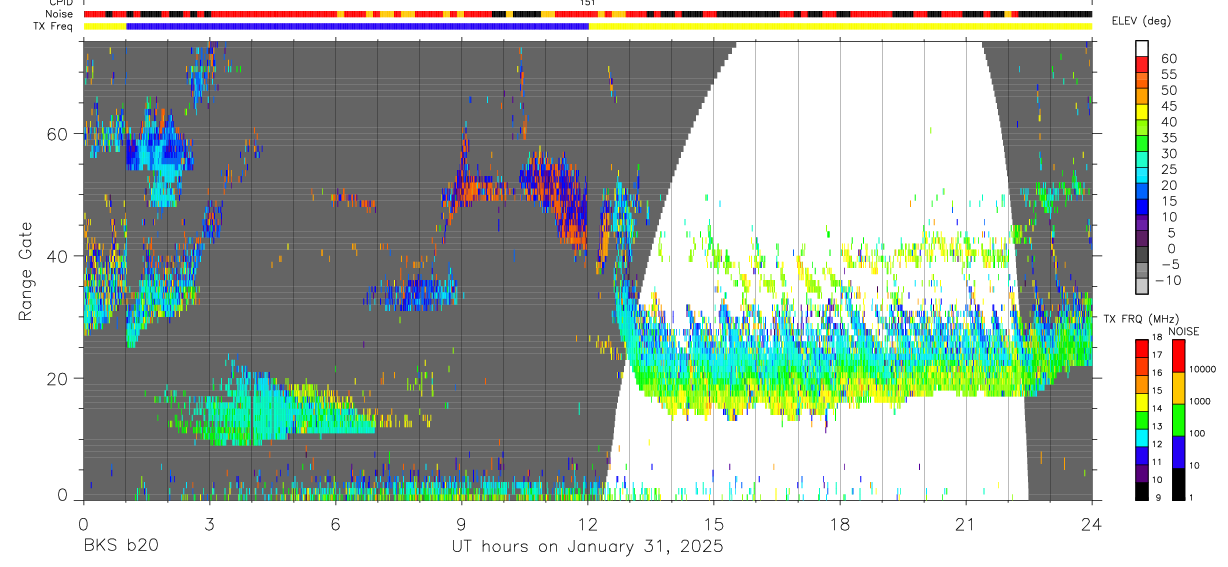Select ELEV colorbar green band between 30 and 35
This screenshot has width=1228, height=567.
(1141, 143)
